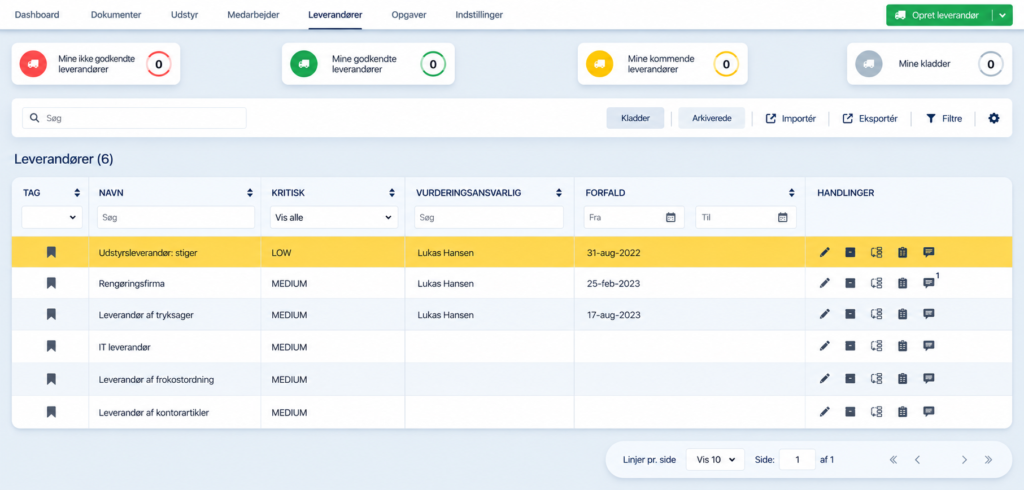Image resolution: width=1024 pixels, height=490 pixels.
Task: Archive the Rengøringsfirma supplier
Action: (850, 283)
